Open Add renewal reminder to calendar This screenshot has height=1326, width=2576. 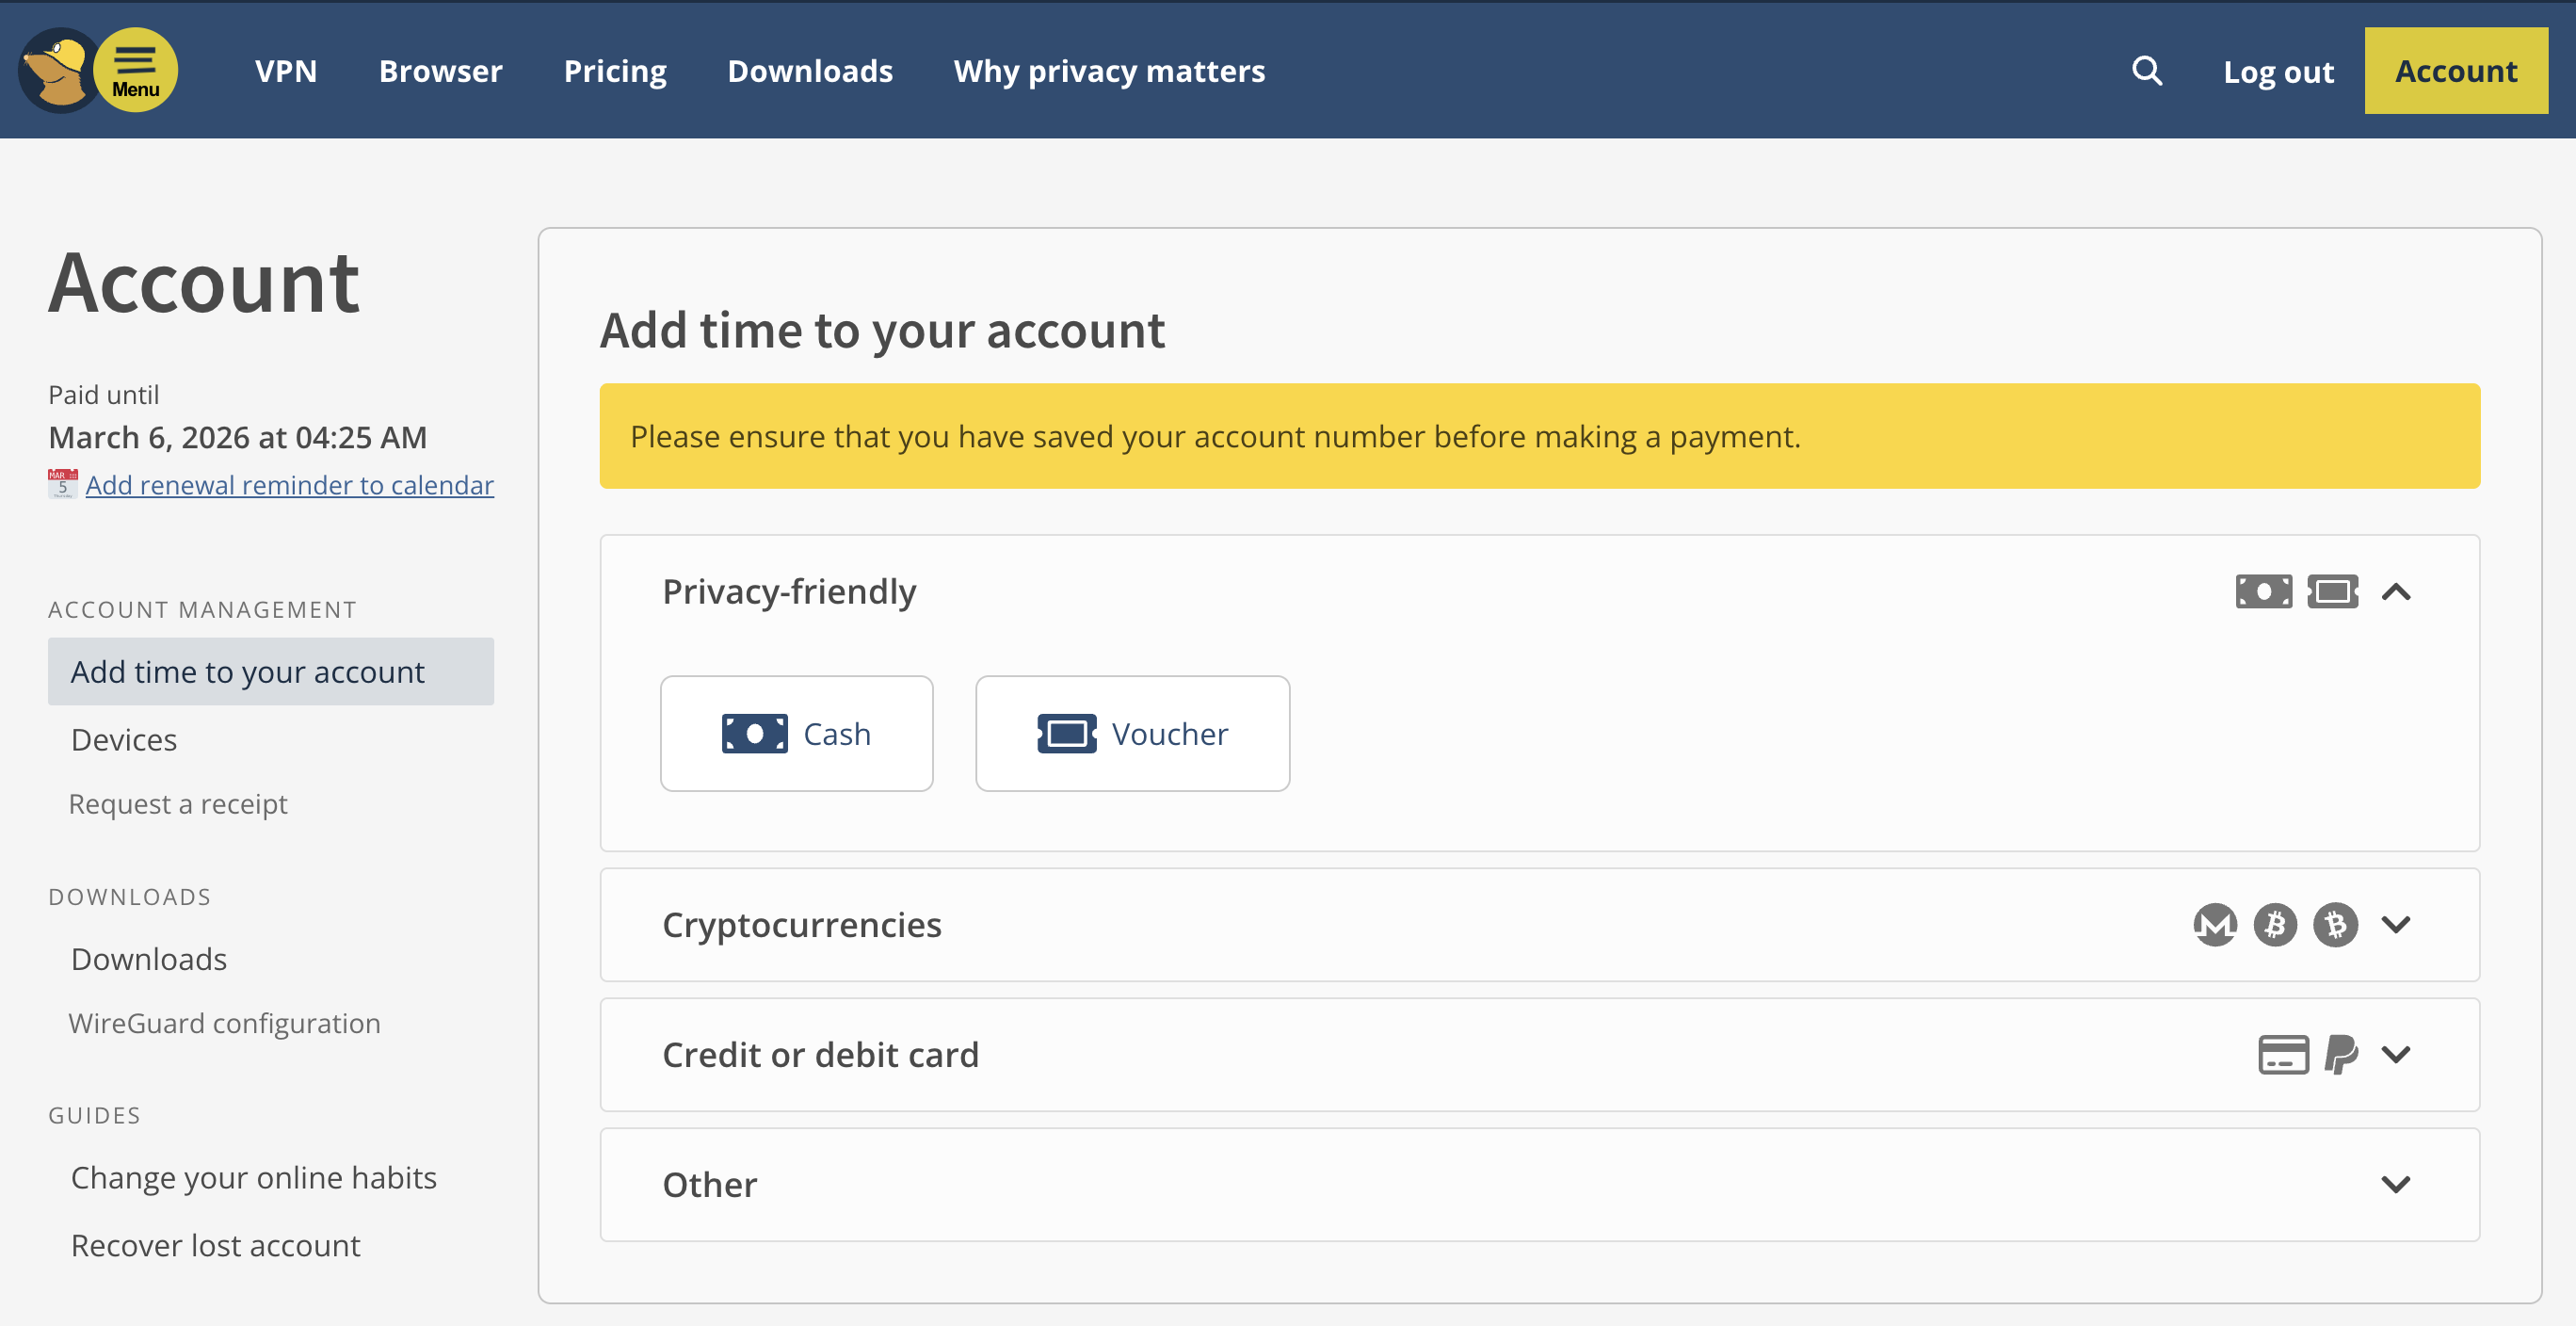[x=289, y=484]
